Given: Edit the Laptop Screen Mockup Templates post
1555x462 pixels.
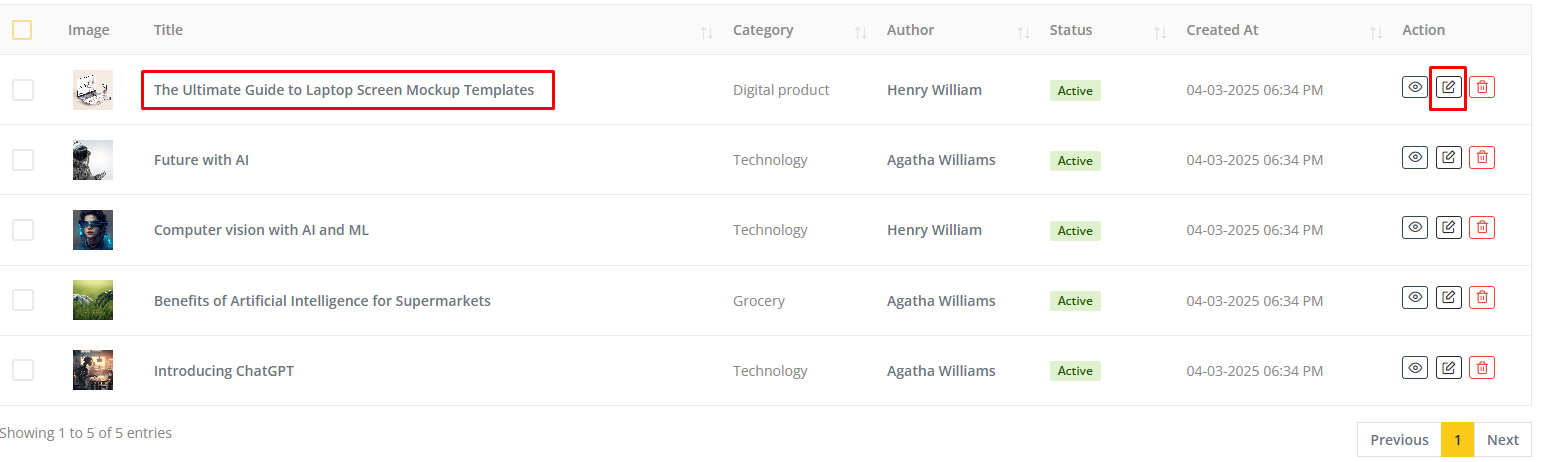Looking at the screenshot, I should coord(1448,87).
